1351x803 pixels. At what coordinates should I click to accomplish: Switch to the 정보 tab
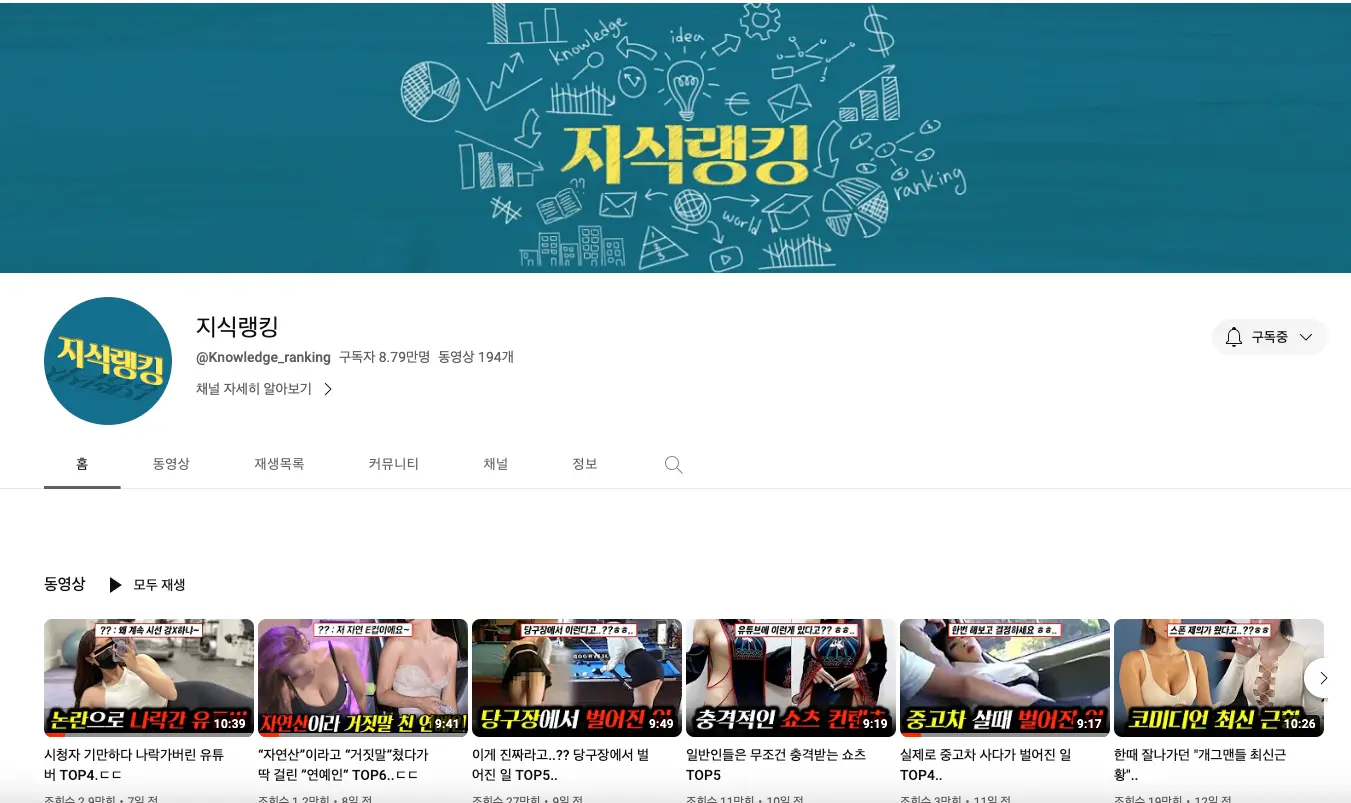pos(585,464)
